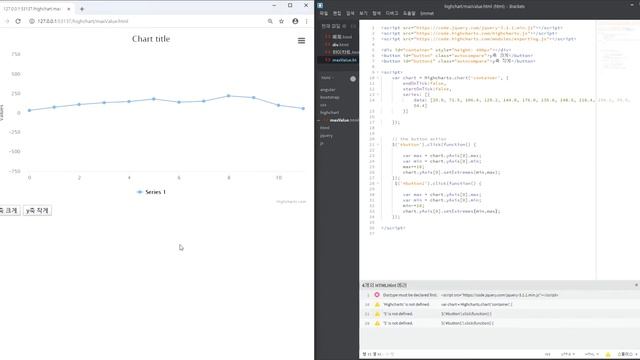The width and height of the screenshot is (640, 360).
Task: Select div.html in working files
Action: (339, 44)
